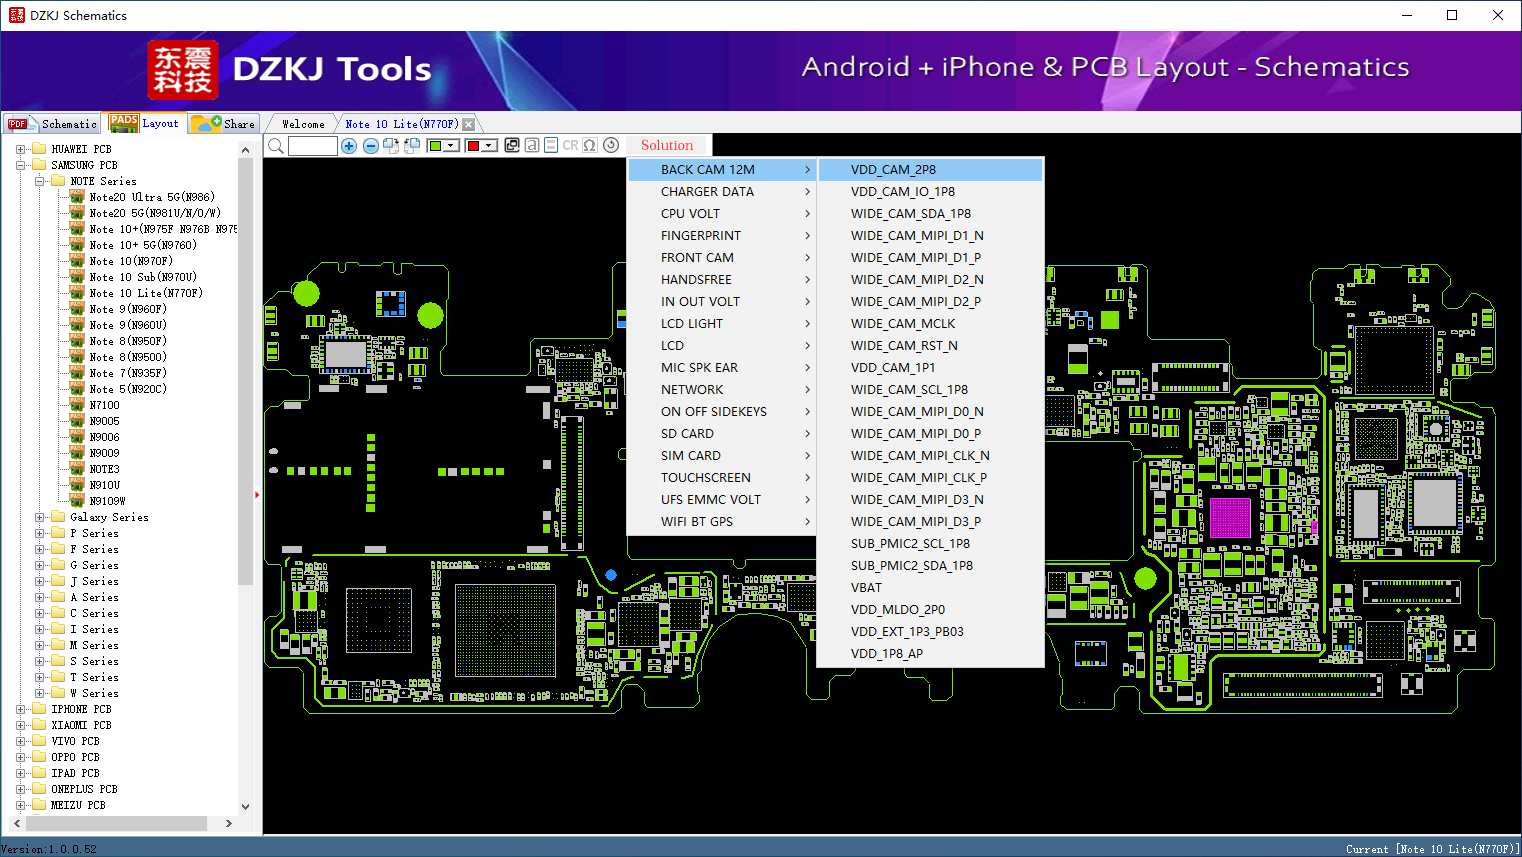Click the PADS icon beside Note 10(N970F)
Image resolution: width=1522 pixels, height=857 pixels.
(77, 261)
